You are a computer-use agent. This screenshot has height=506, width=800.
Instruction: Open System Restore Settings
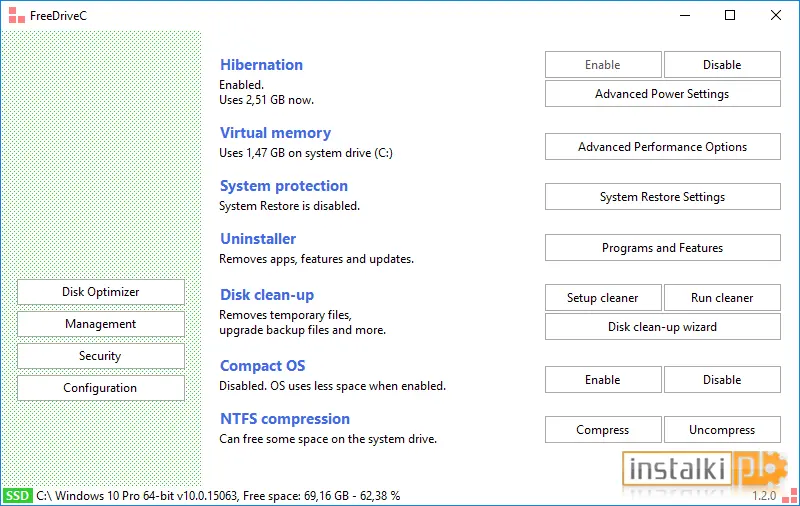pyautogui.click(x=662, y=197)
